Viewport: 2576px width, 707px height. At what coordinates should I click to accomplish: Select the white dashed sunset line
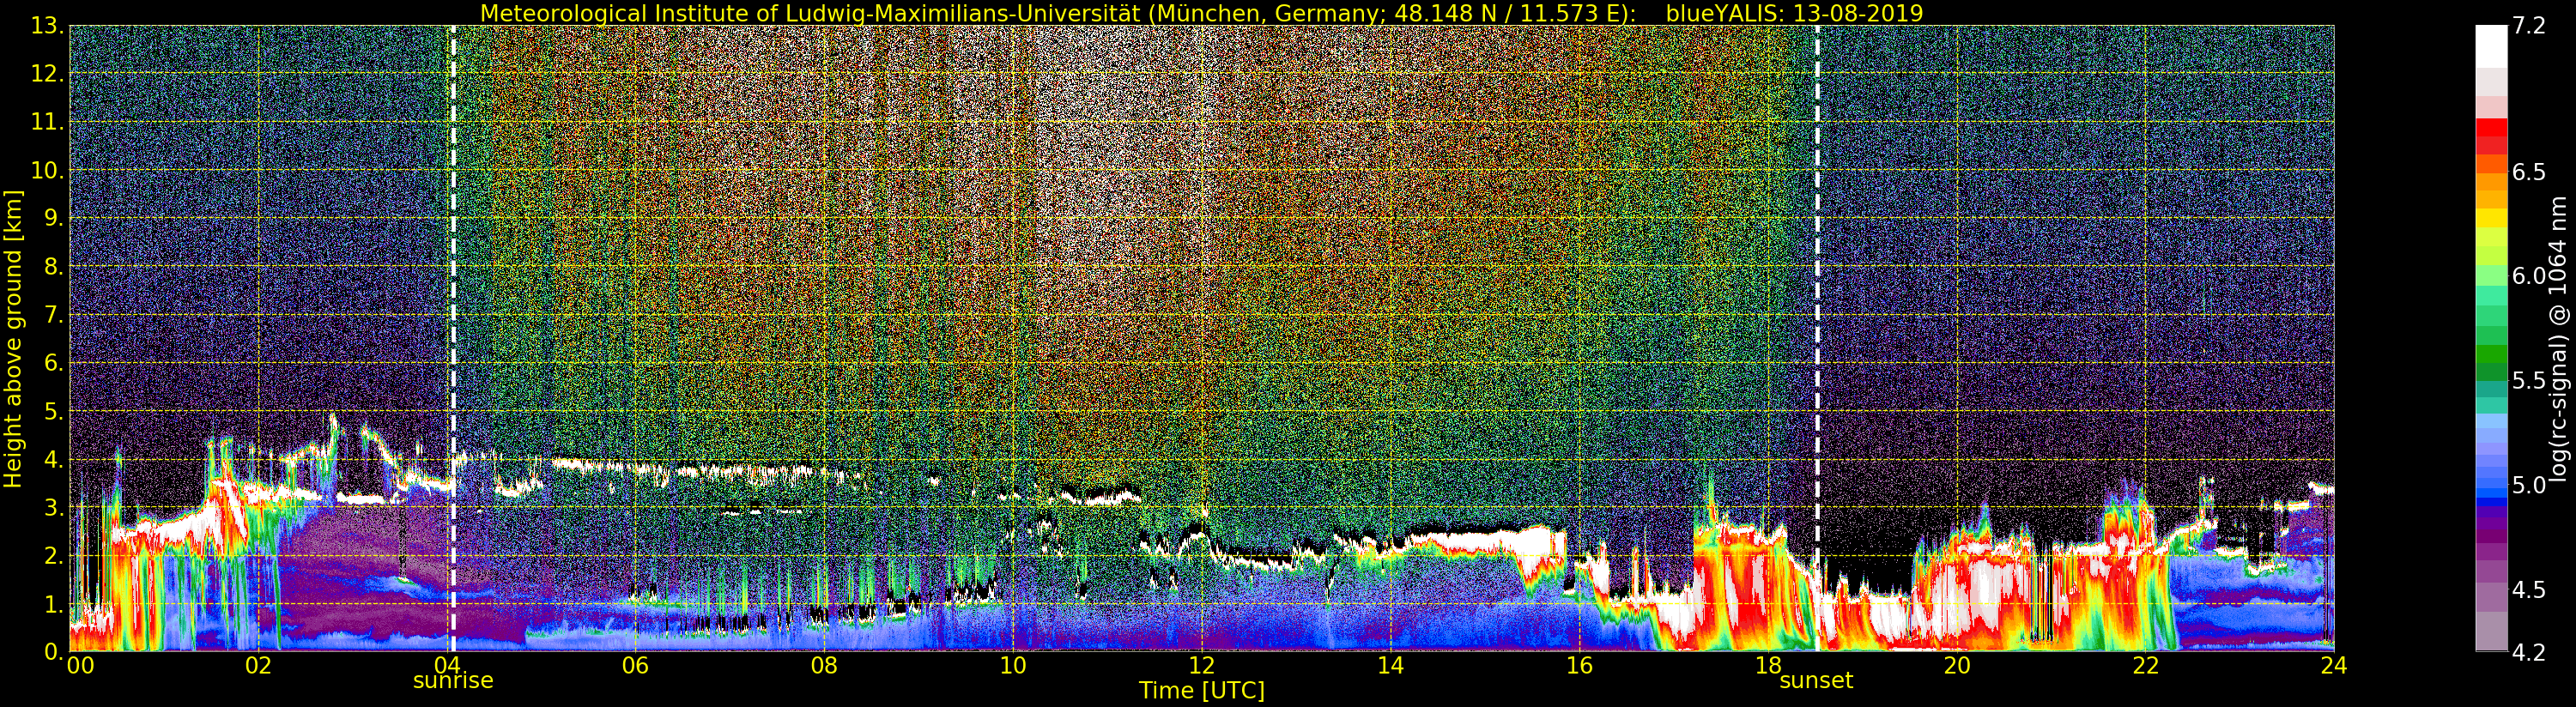[x=1817, y=339]
